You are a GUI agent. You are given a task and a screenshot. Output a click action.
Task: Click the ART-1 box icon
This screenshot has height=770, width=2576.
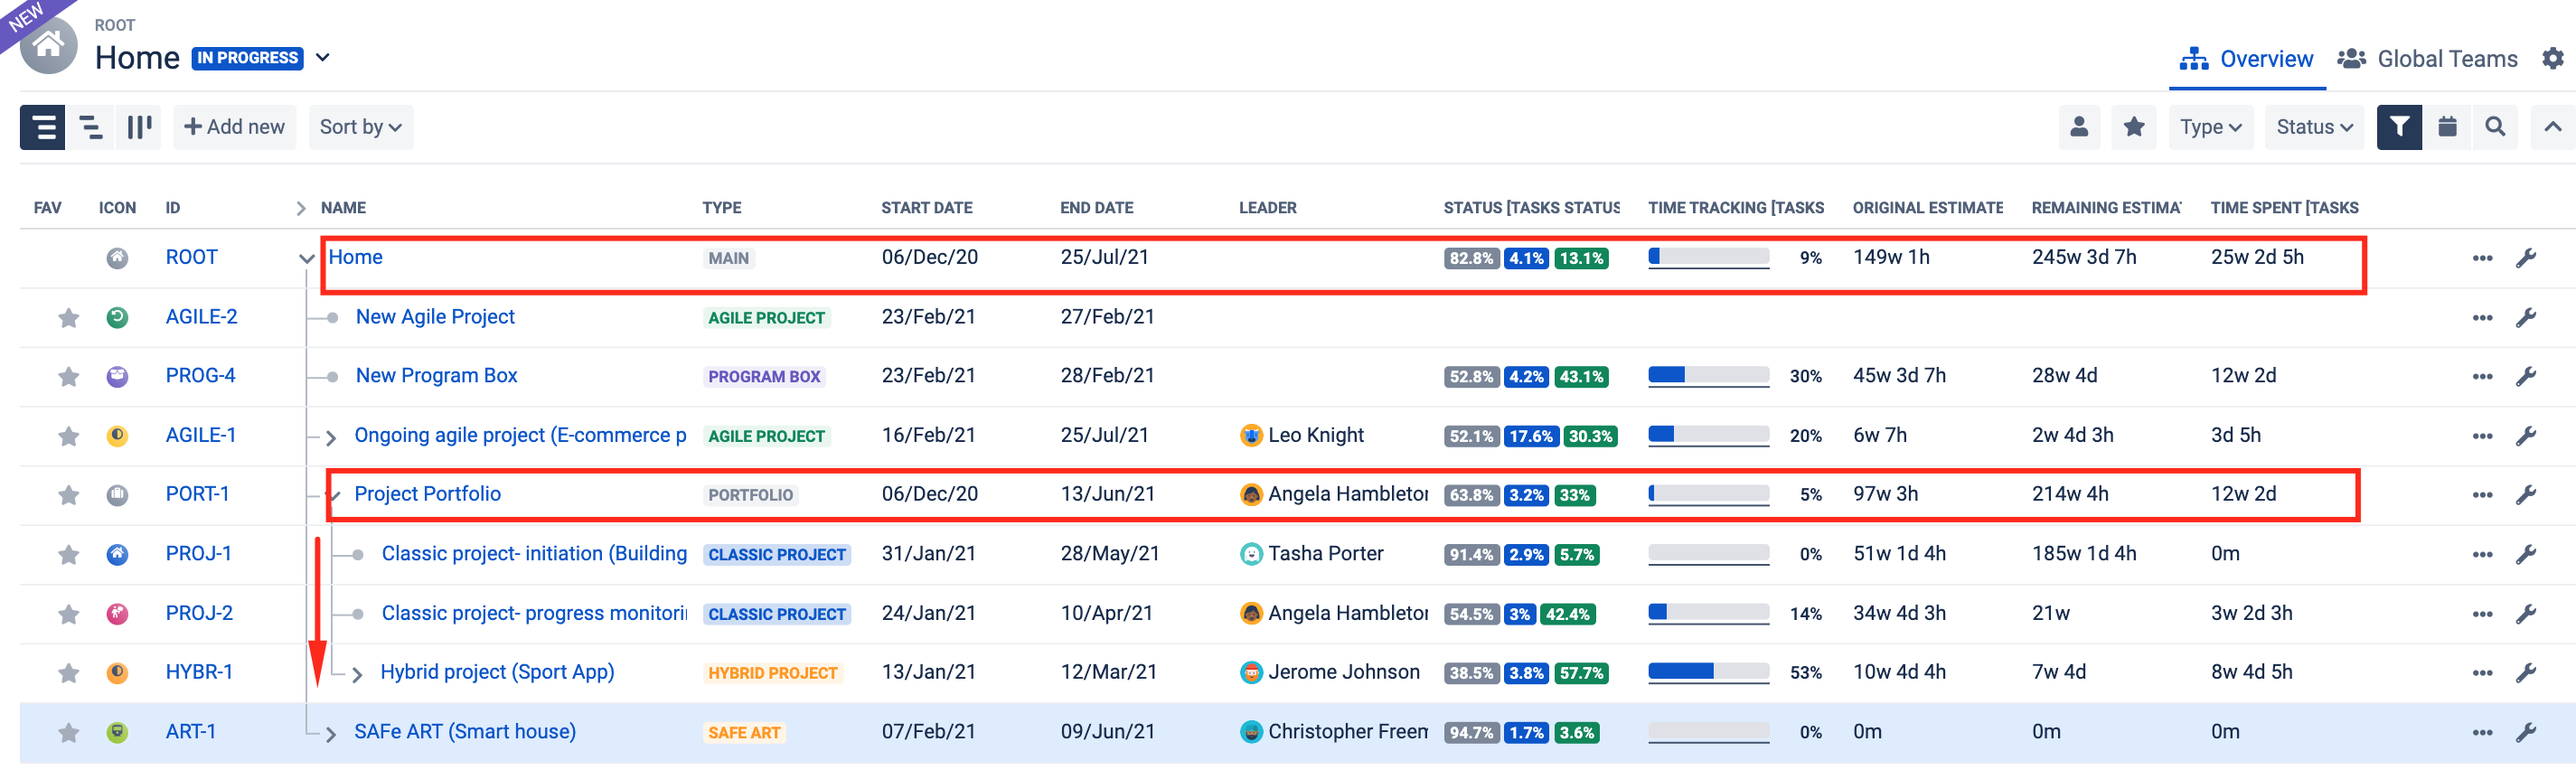tap(117, 732)
